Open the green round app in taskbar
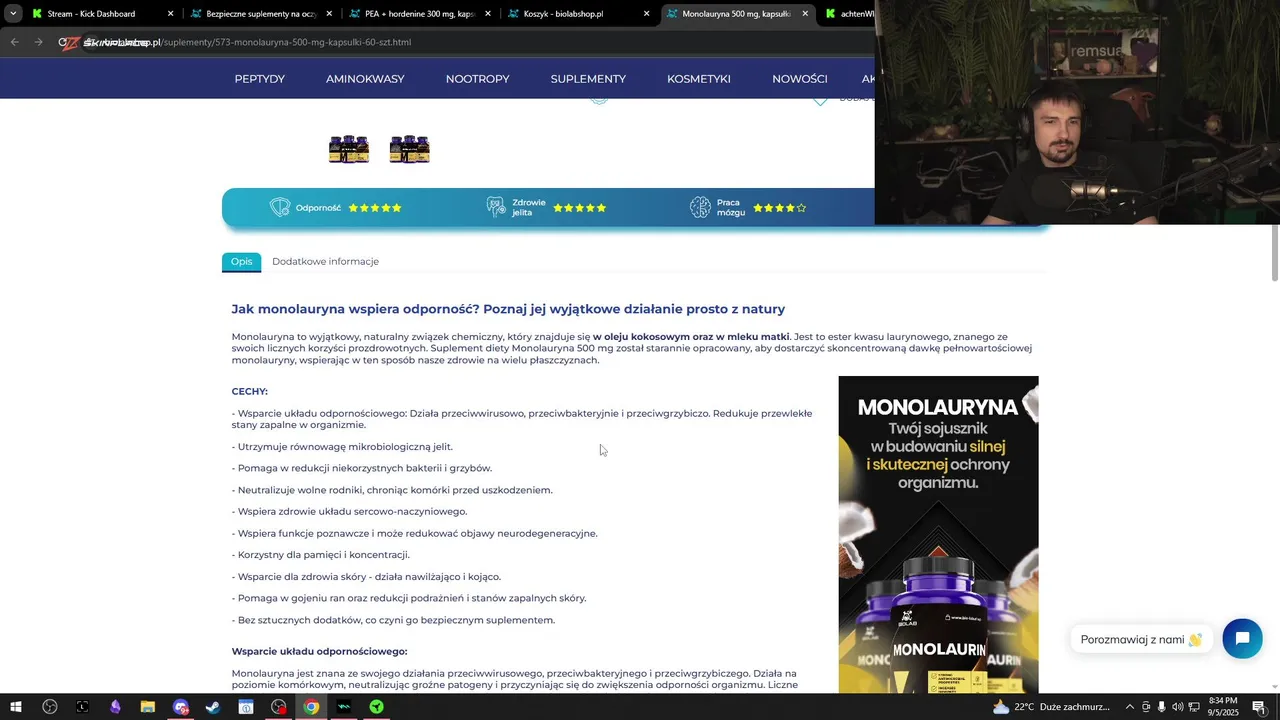This screenshot has height=720, width=1280. [x=377, y=707]
